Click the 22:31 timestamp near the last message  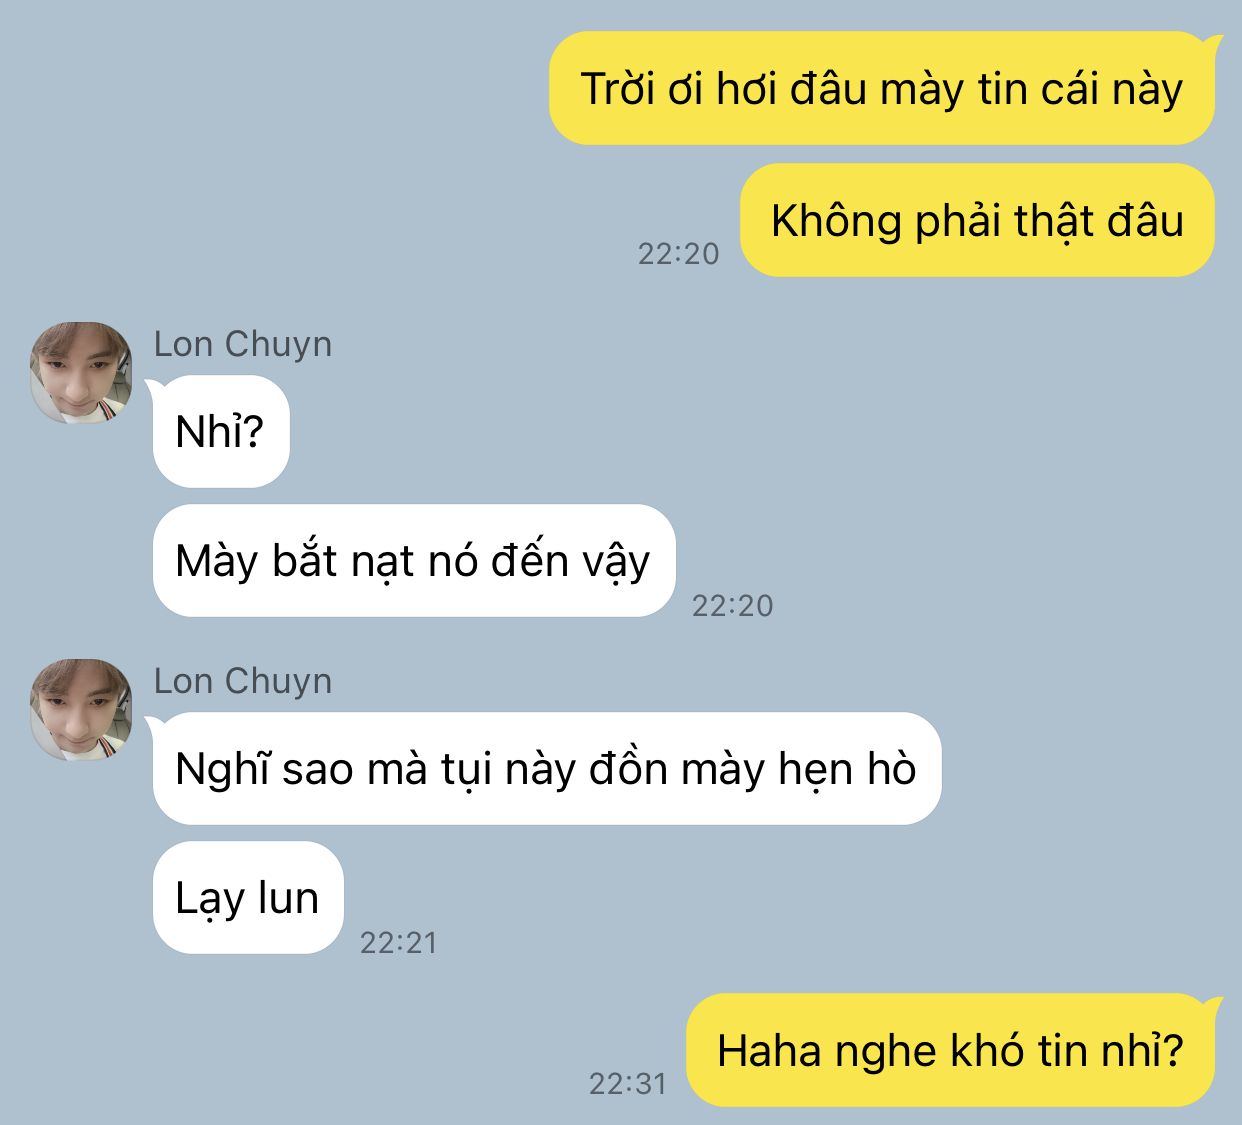627,1083
